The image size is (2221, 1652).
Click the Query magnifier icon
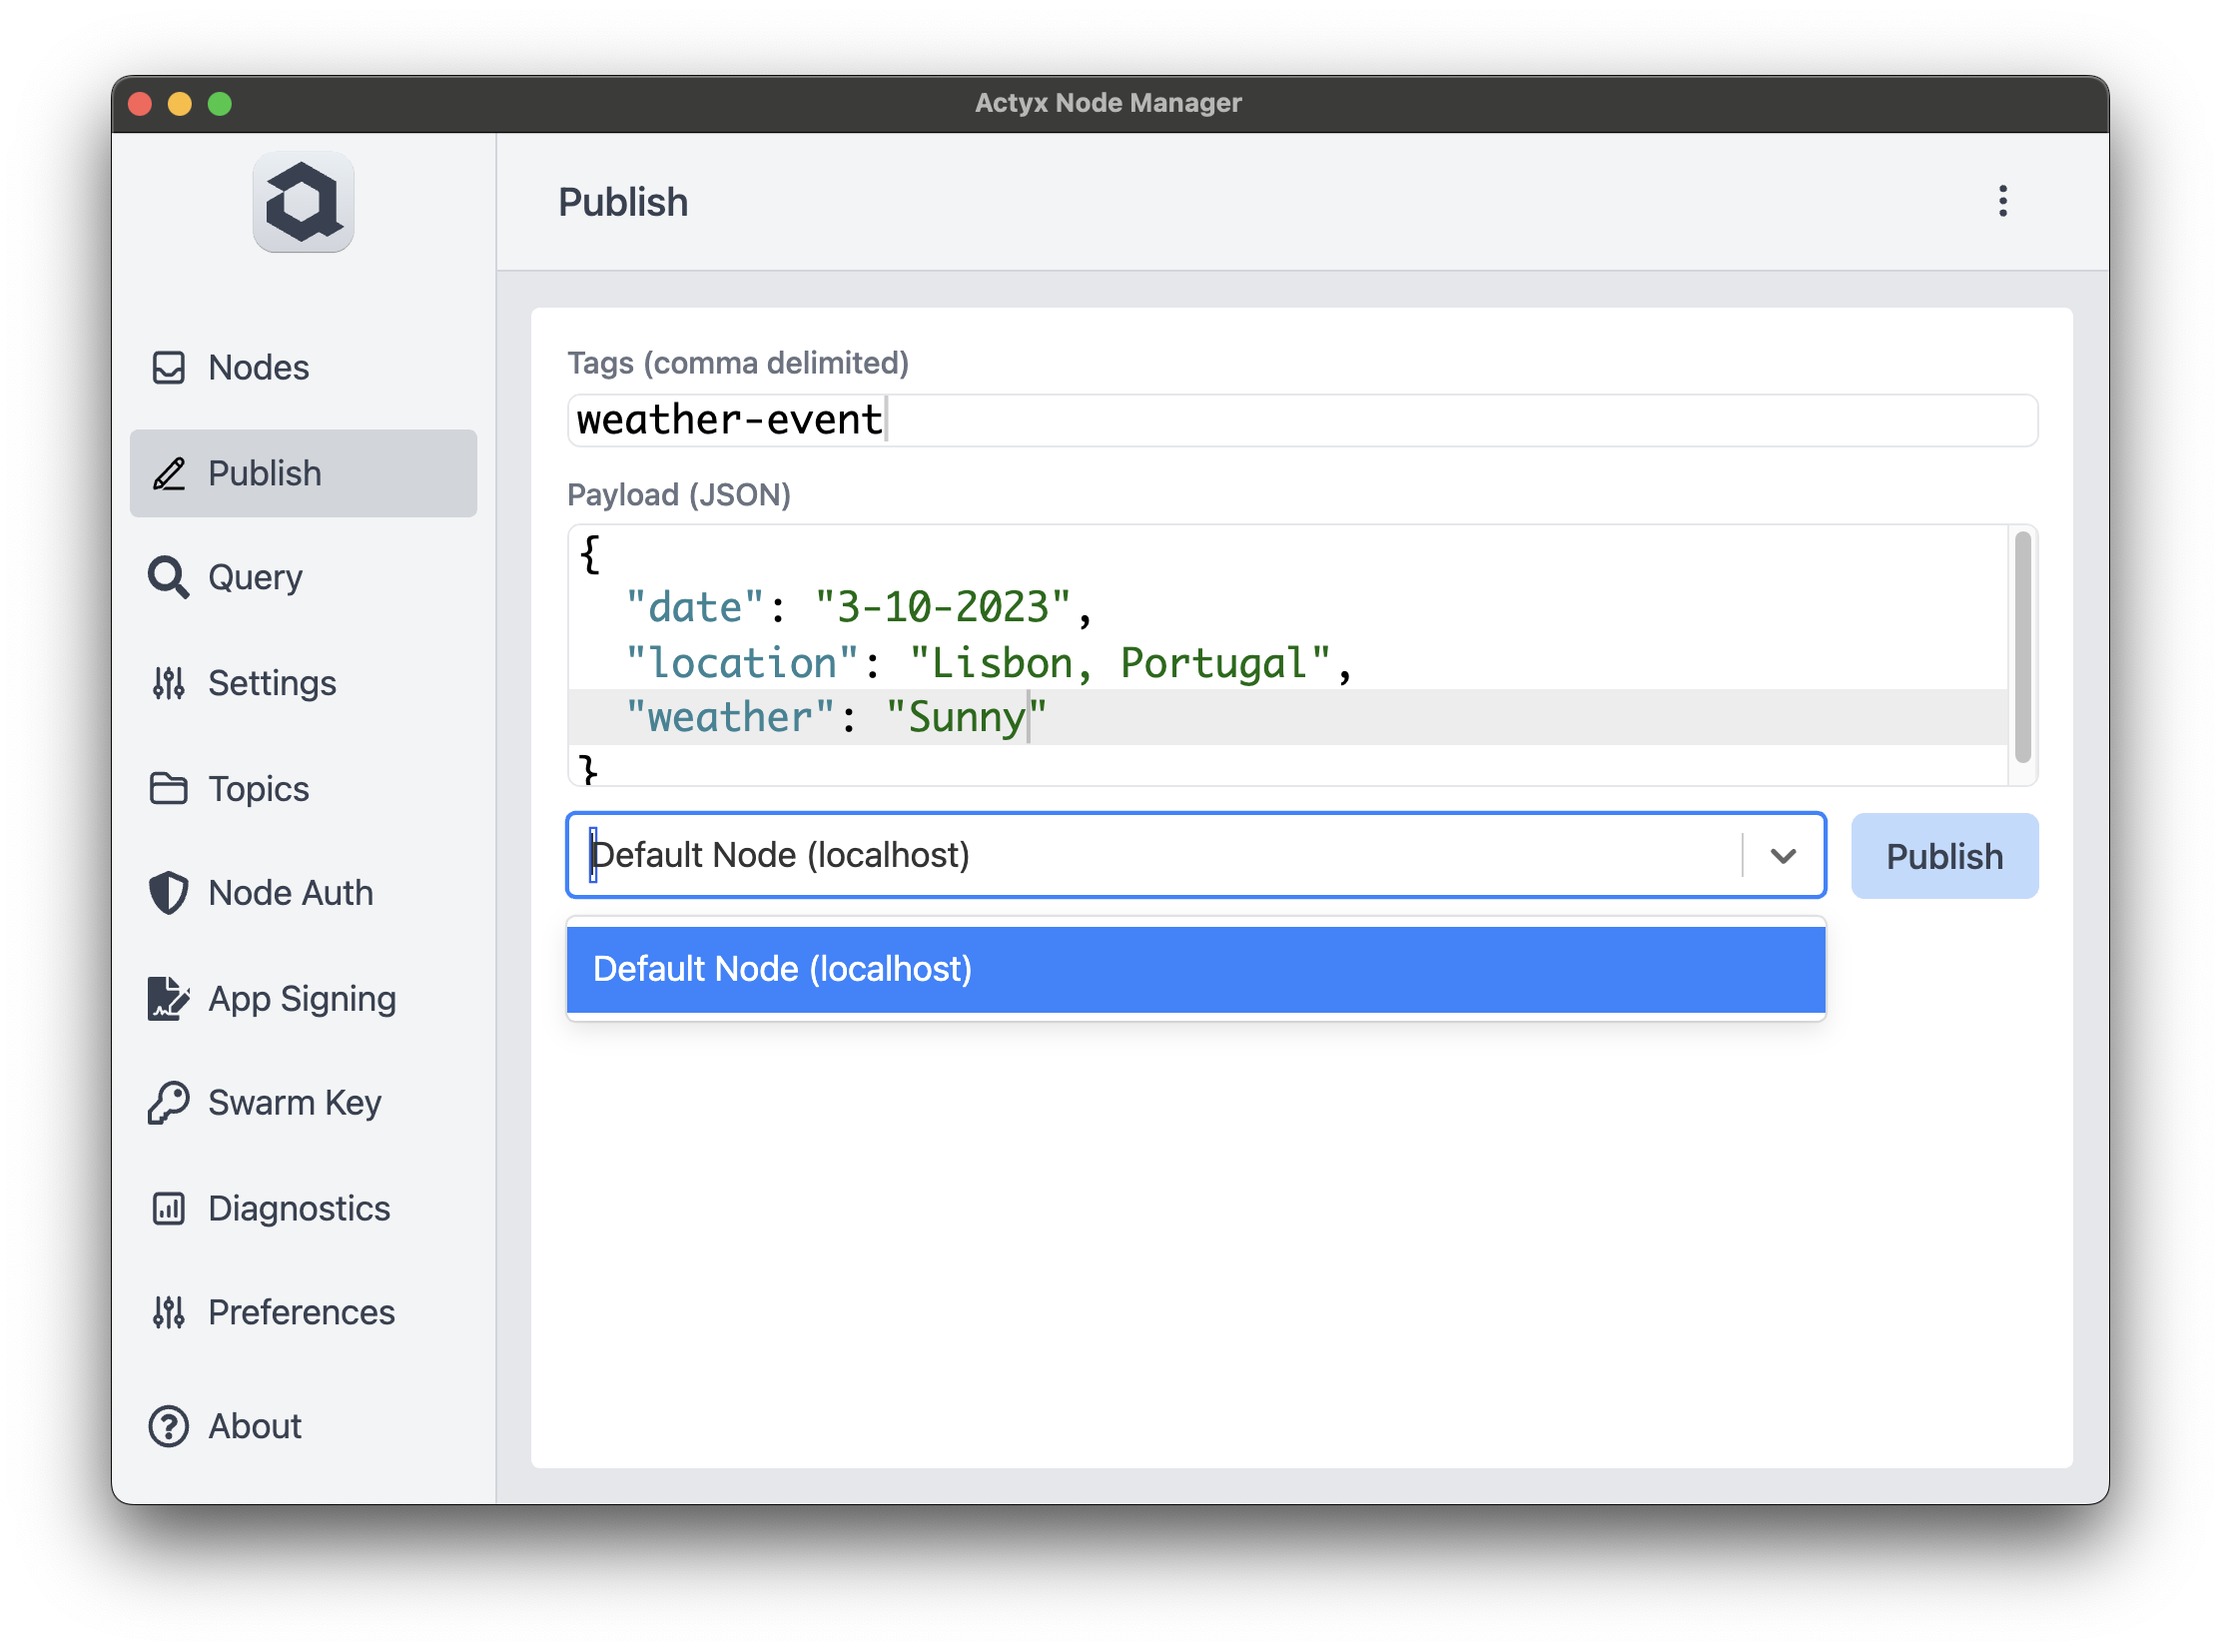[x=168, y=577]
